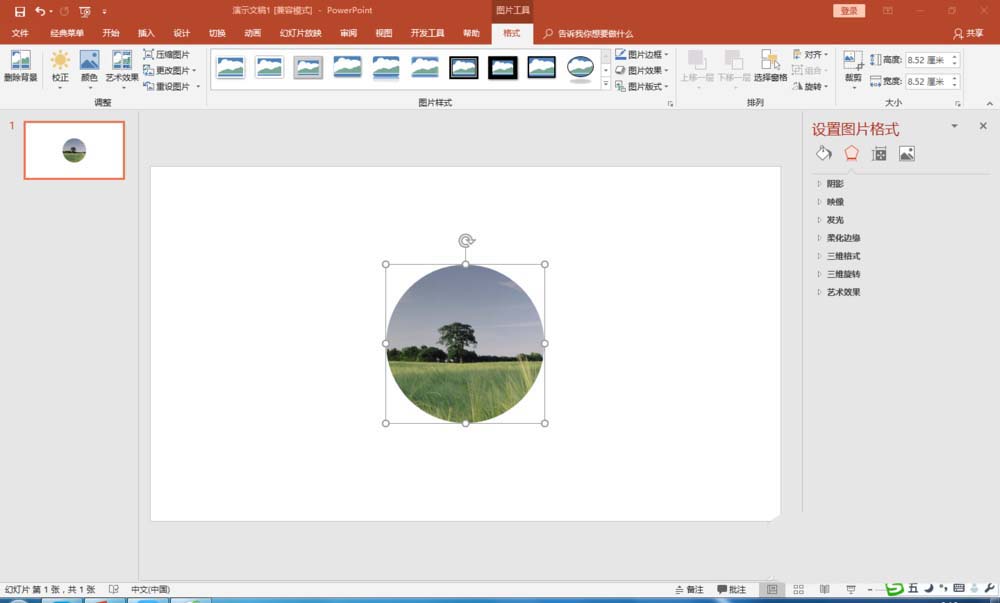The height and width of the screenshot is (603, 1000).
Task: Switch to the Animations (动画) tab
Action: click(x=253, y=33)
